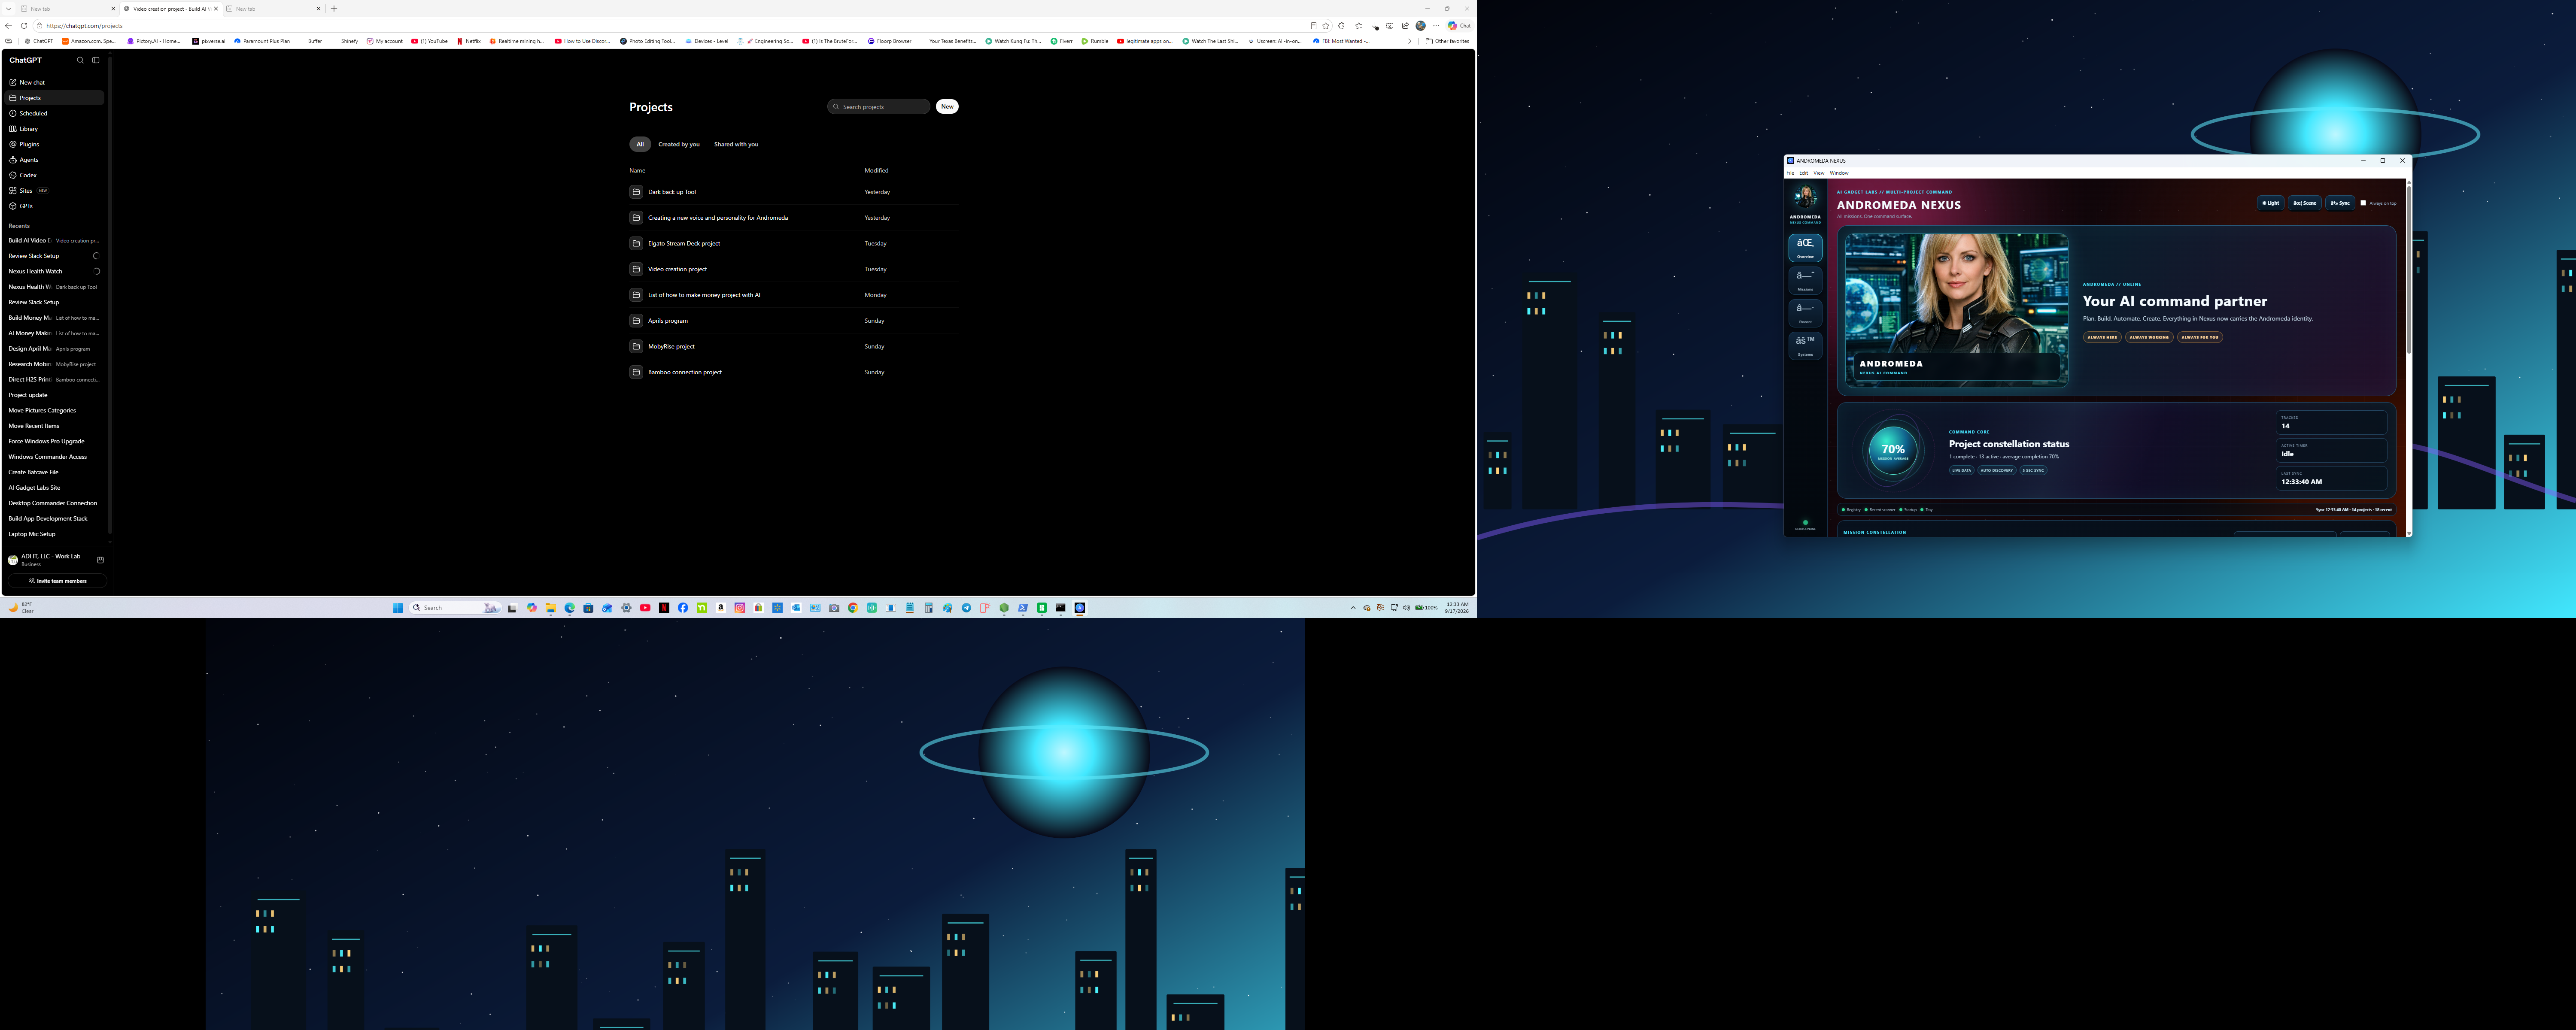The height and width of the screenshot is (1030, 2576).
Task: Add page to favorites star icon
Action: point(1326,26)
